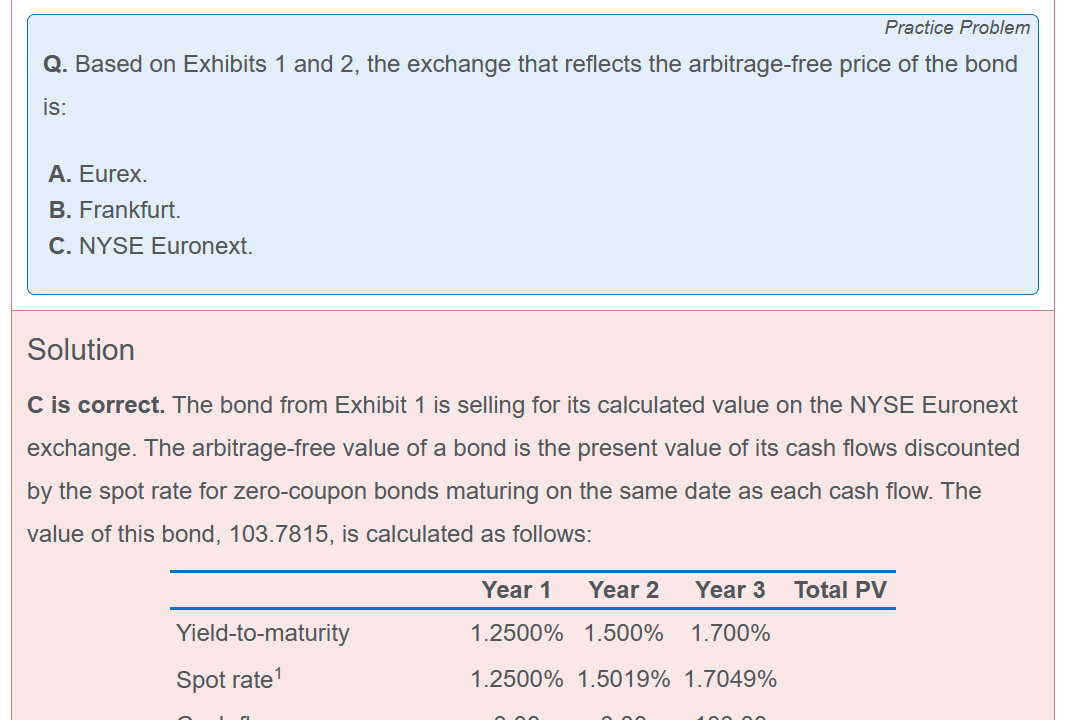Click the Year 3 column header
This screenshot has width=1070, height=720.
pyautogui.click(x=730, y=590)
